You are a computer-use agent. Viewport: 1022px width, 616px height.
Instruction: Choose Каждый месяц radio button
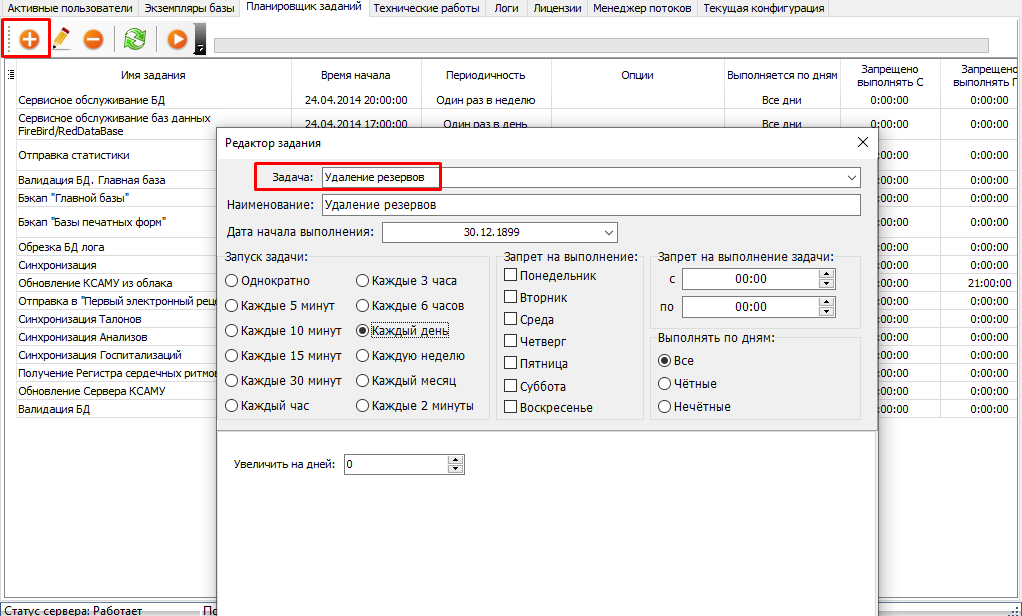[x=406, y=381]
